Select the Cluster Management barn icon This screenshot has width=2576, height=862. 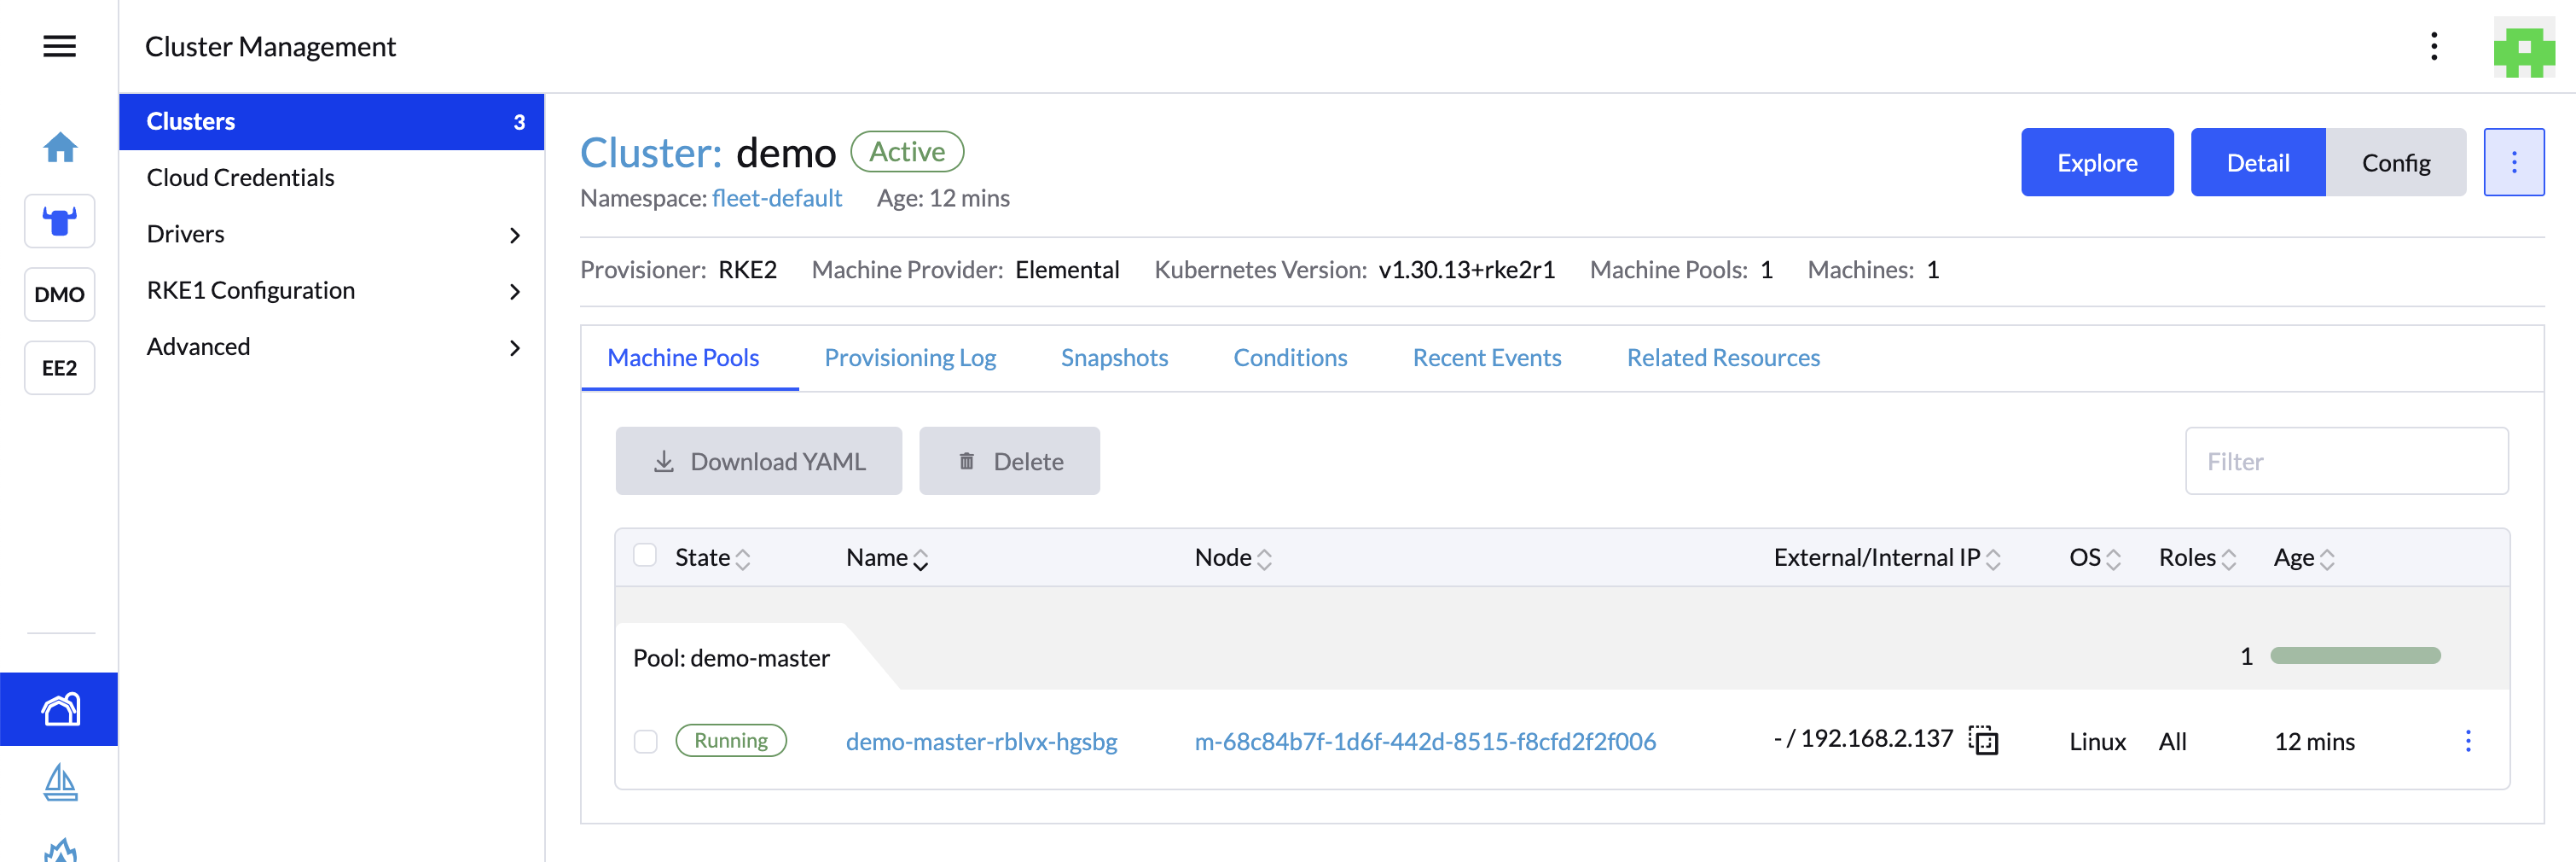[x=60, y=709]
